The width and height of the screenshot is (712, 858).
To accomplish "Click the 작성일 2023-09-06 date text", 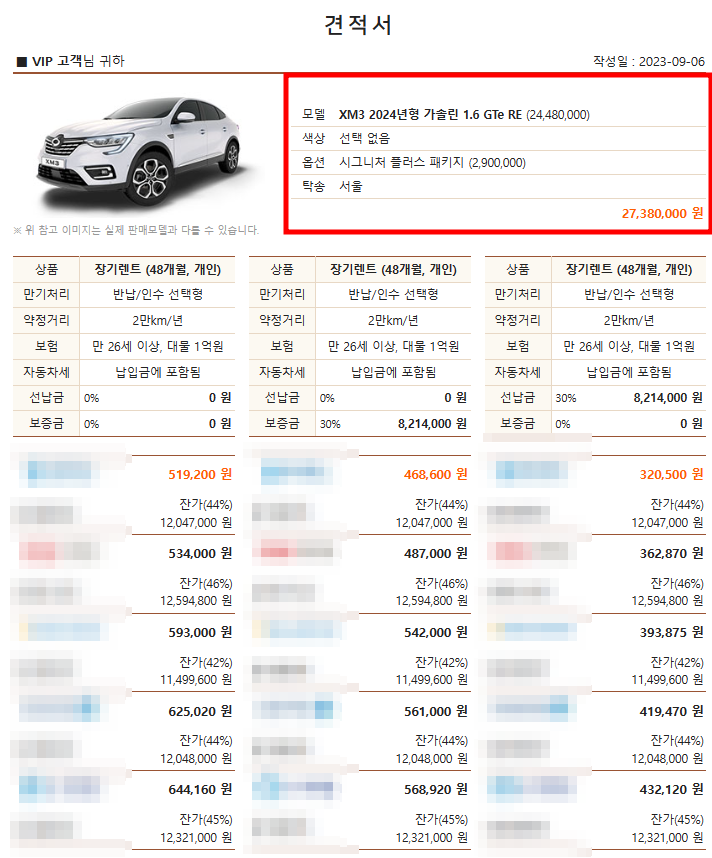I will [x=649, y=61].
